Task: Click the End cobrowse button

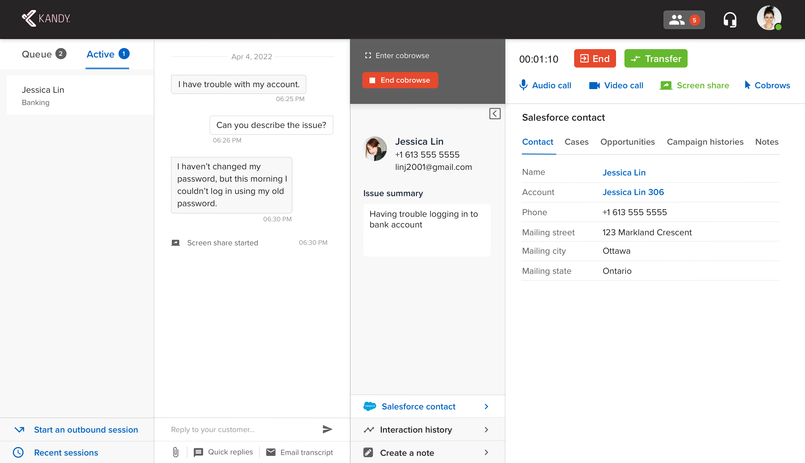Action: [x=400, y=80]
